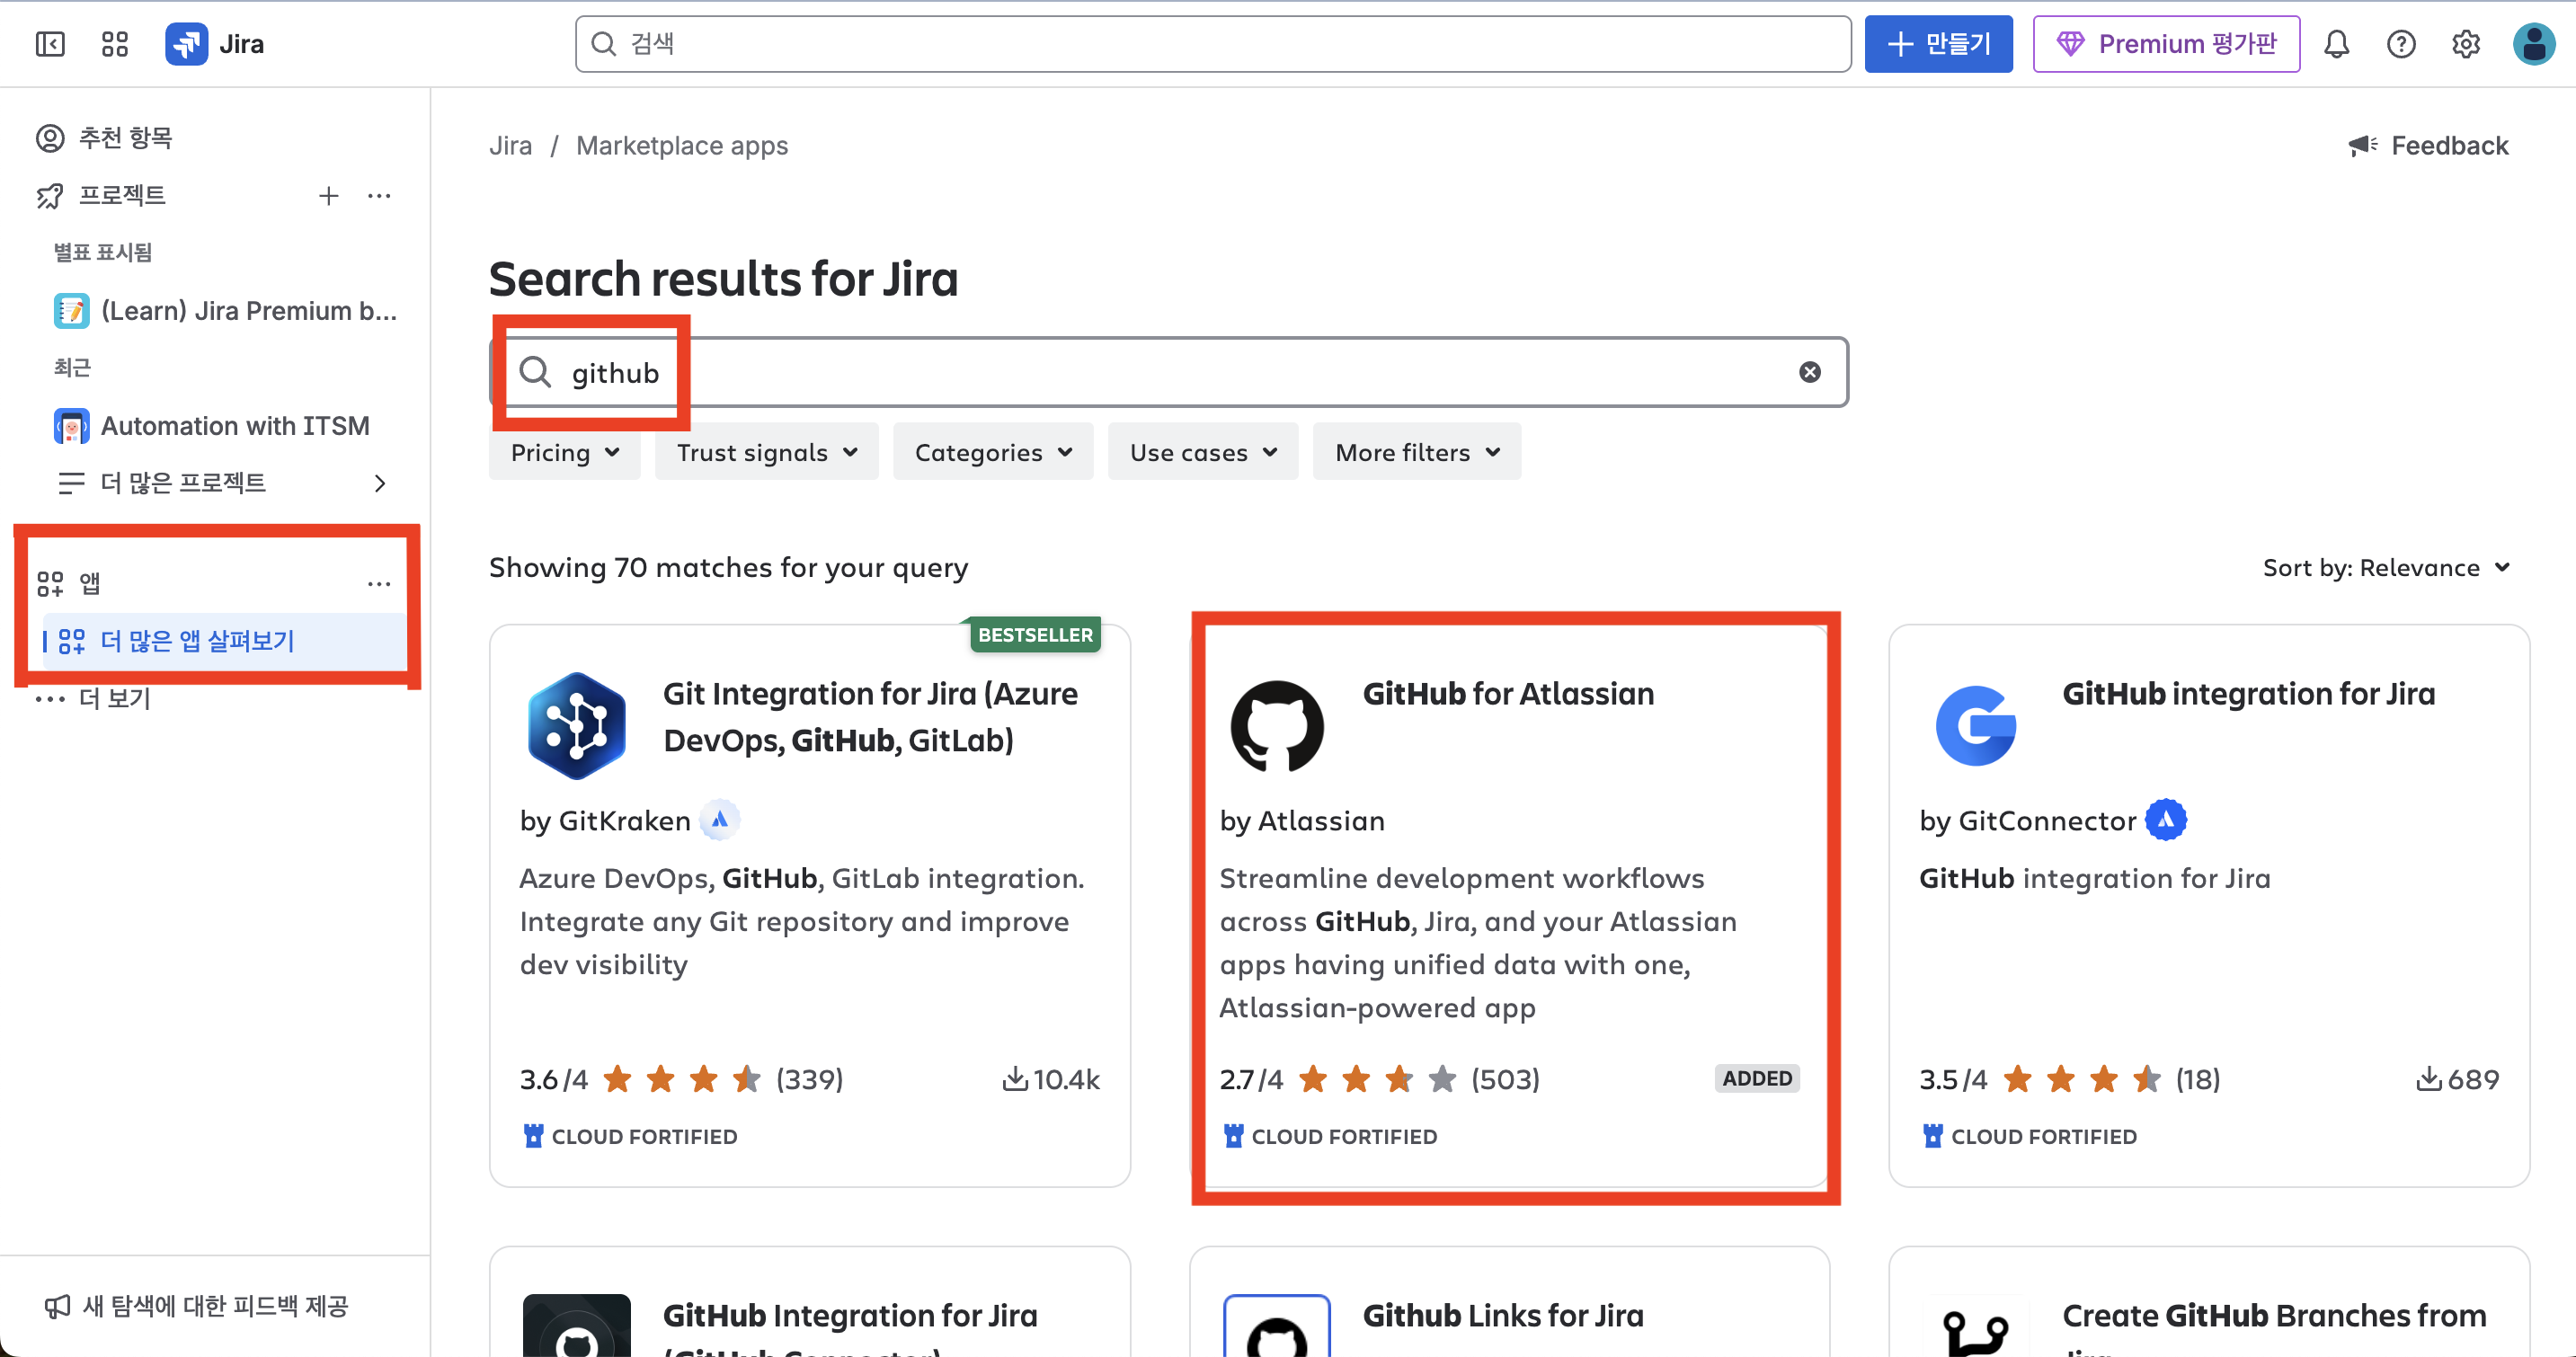Expand the Categories filter dropdown
The image size is (2576, 1357).
tap(993, 452)
